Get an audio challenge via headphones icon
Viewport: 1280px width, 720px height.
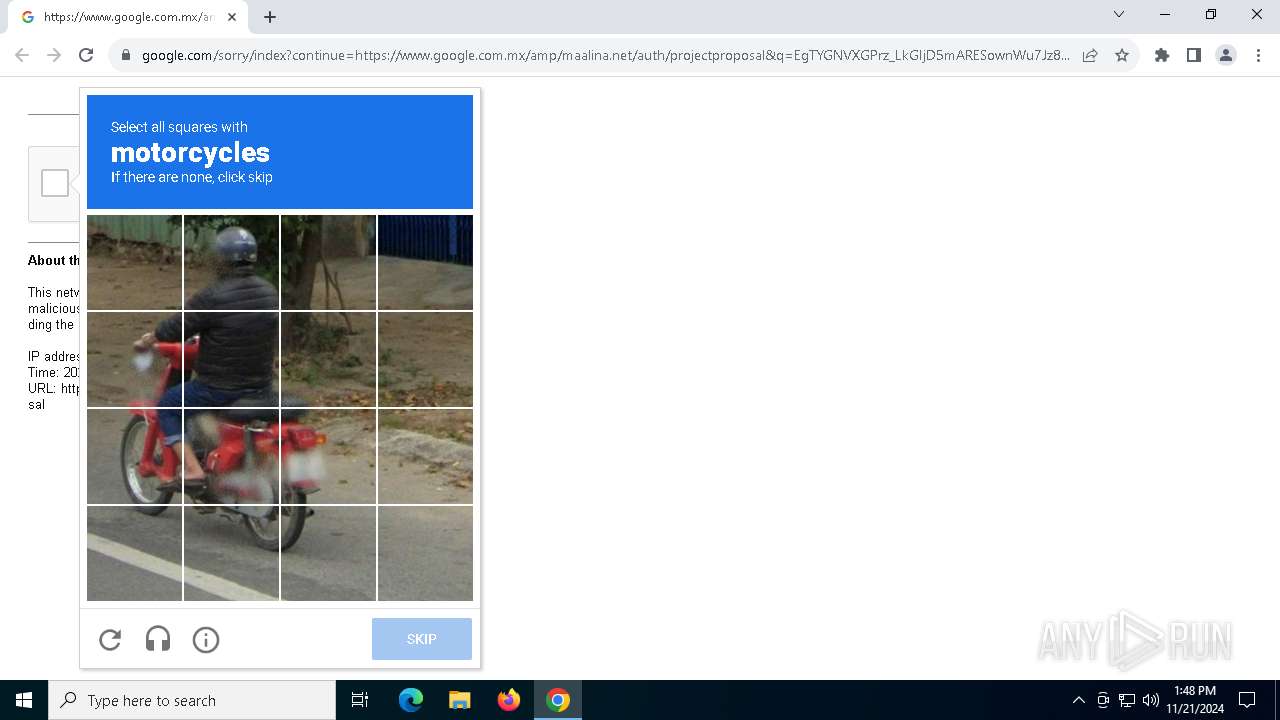[x=158, y=640]
